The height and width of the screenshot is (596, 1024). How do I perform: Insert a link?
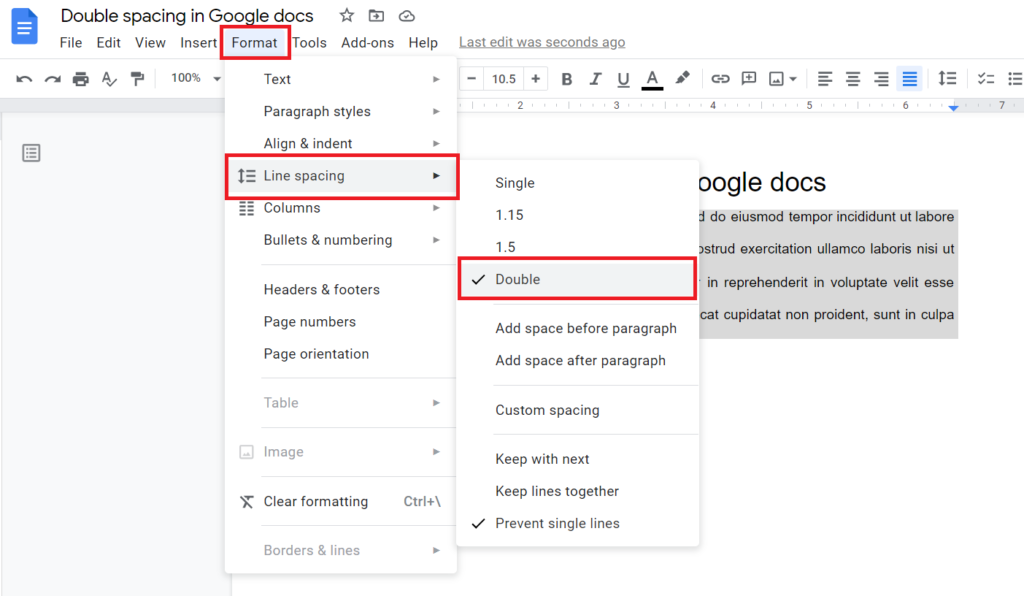click(720, 78)
